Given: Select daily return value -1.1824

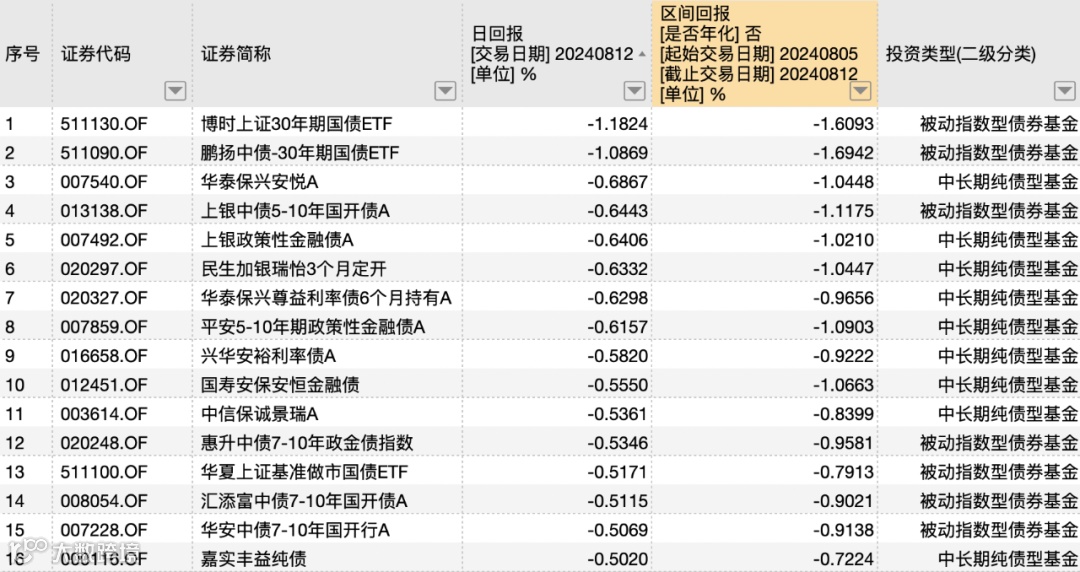Looking at the screenshot, I should tap(617, 124).
